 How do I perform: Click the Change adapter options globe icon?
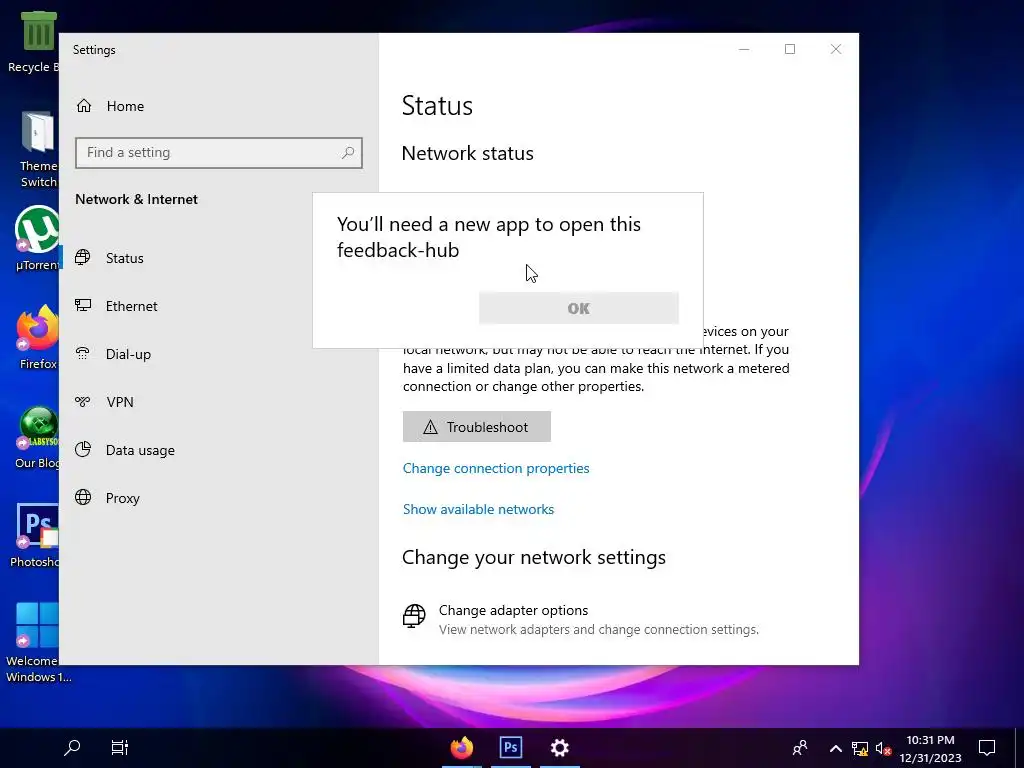(x=414, y=616)
